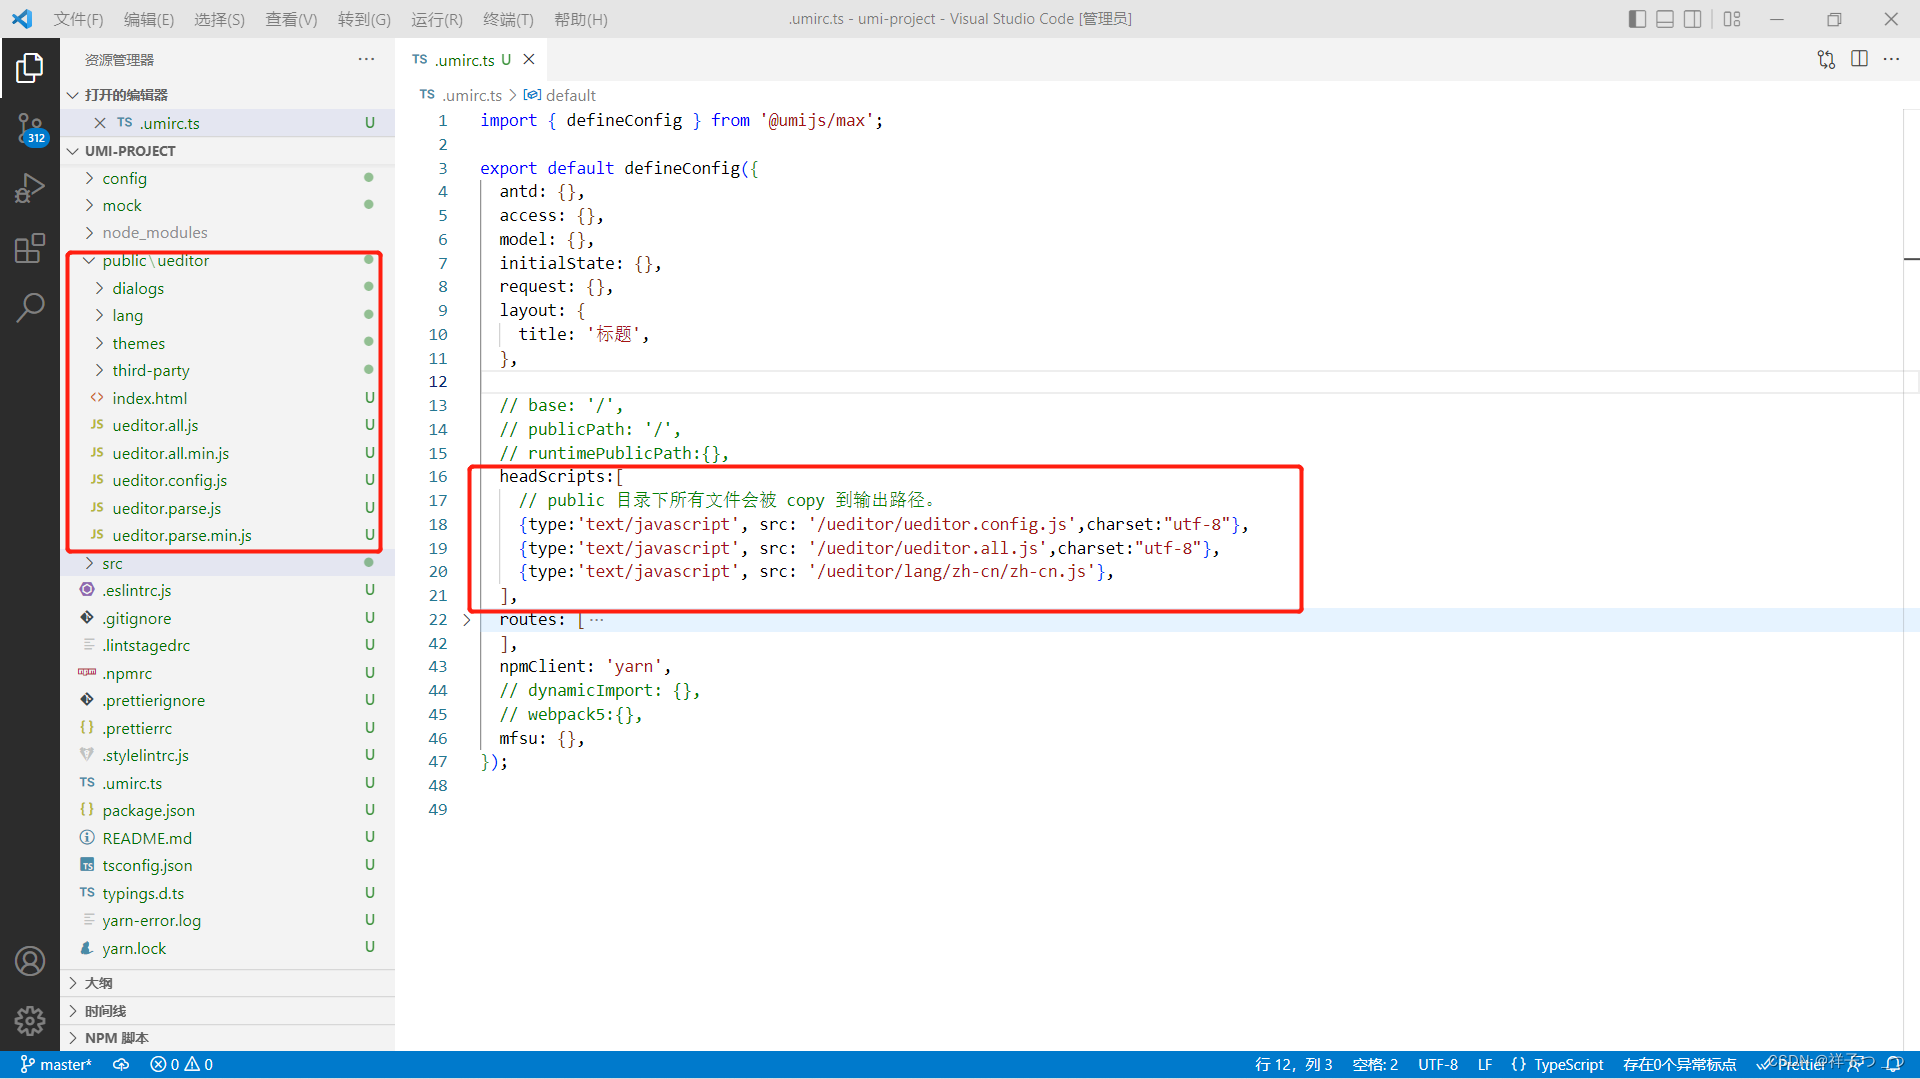Open yarn.lock file

click(x=228, y=948)
